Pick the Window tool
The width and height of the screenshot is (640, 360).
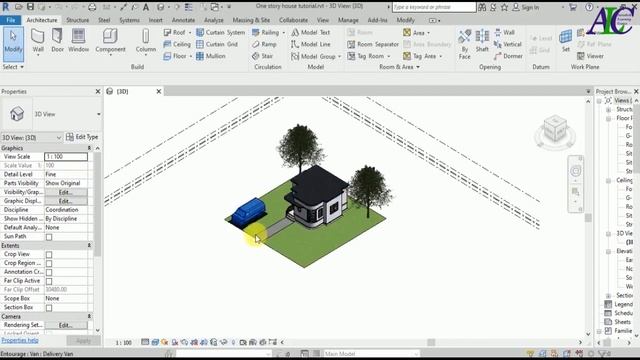[x=78, y=41]
